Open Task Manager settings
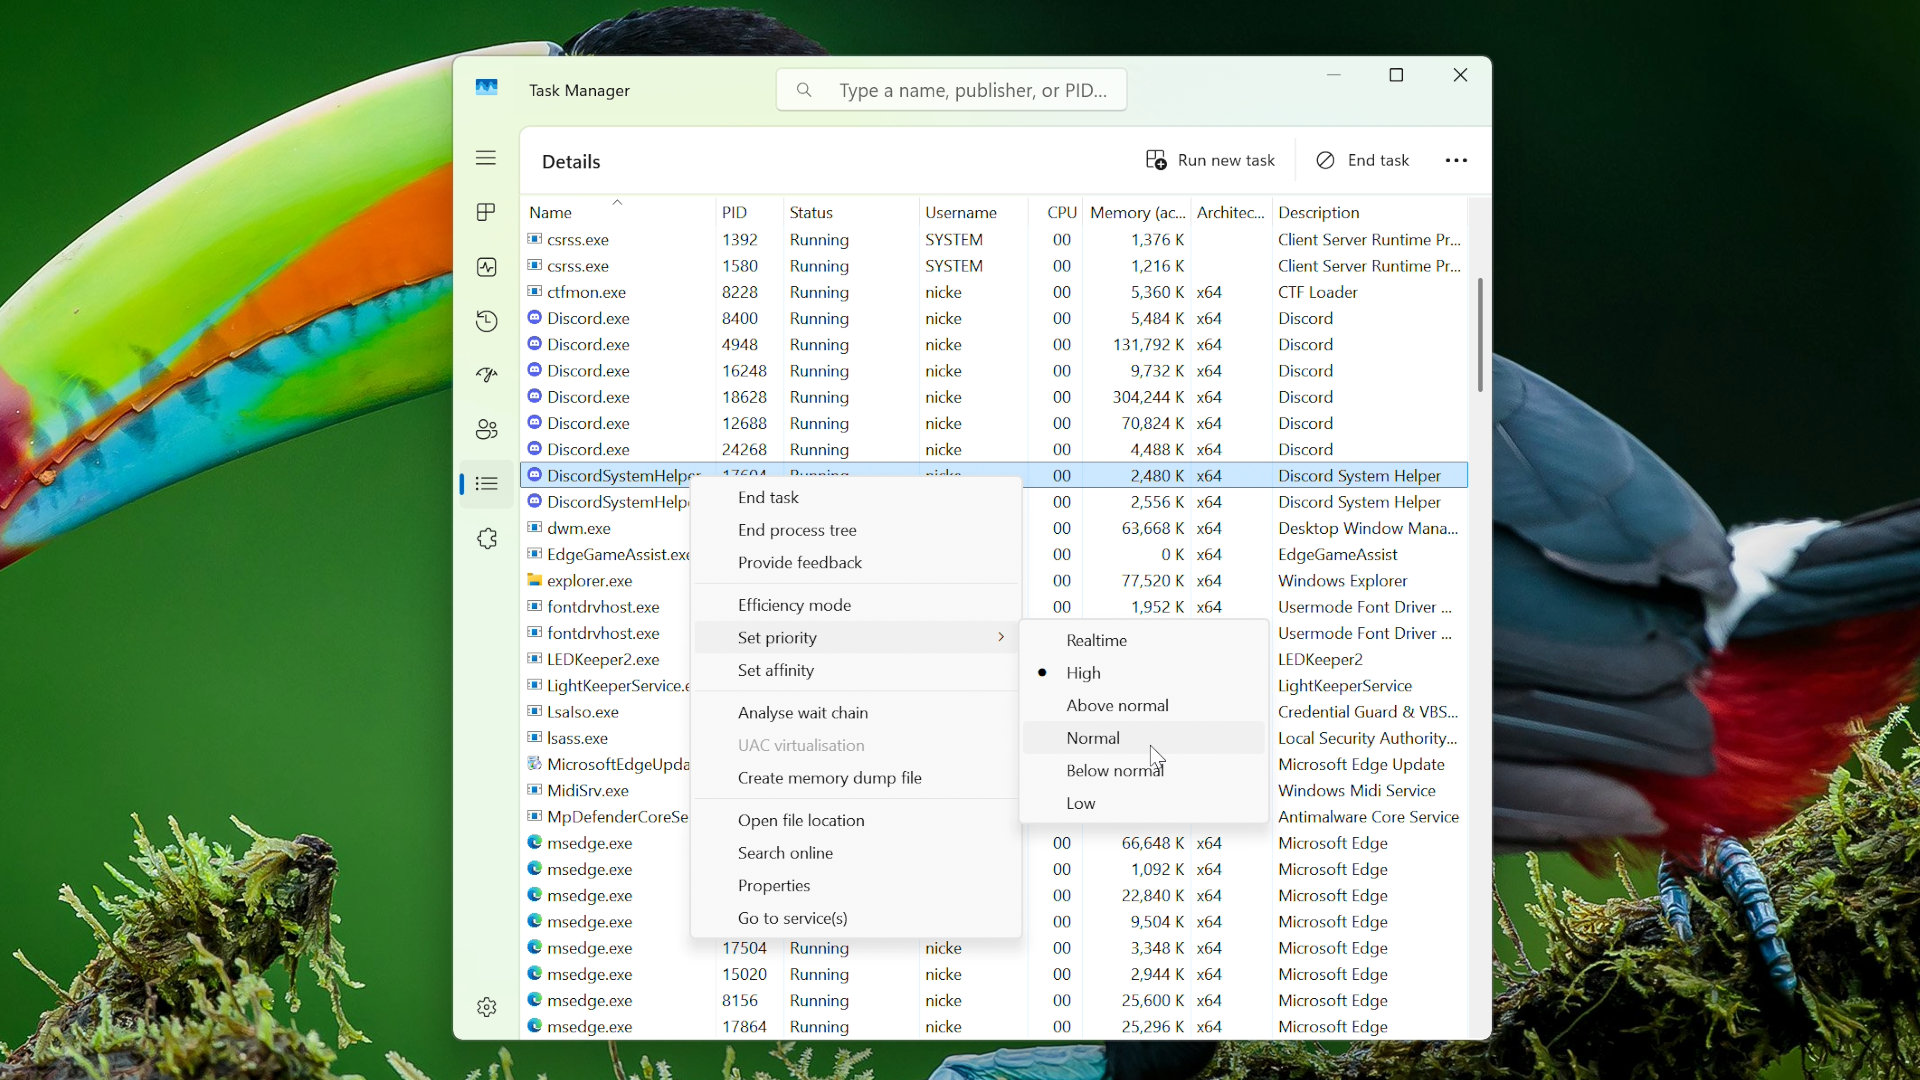This screenshot has width=1920, height=1080. pyautogui.click(x=486, y=1007)
